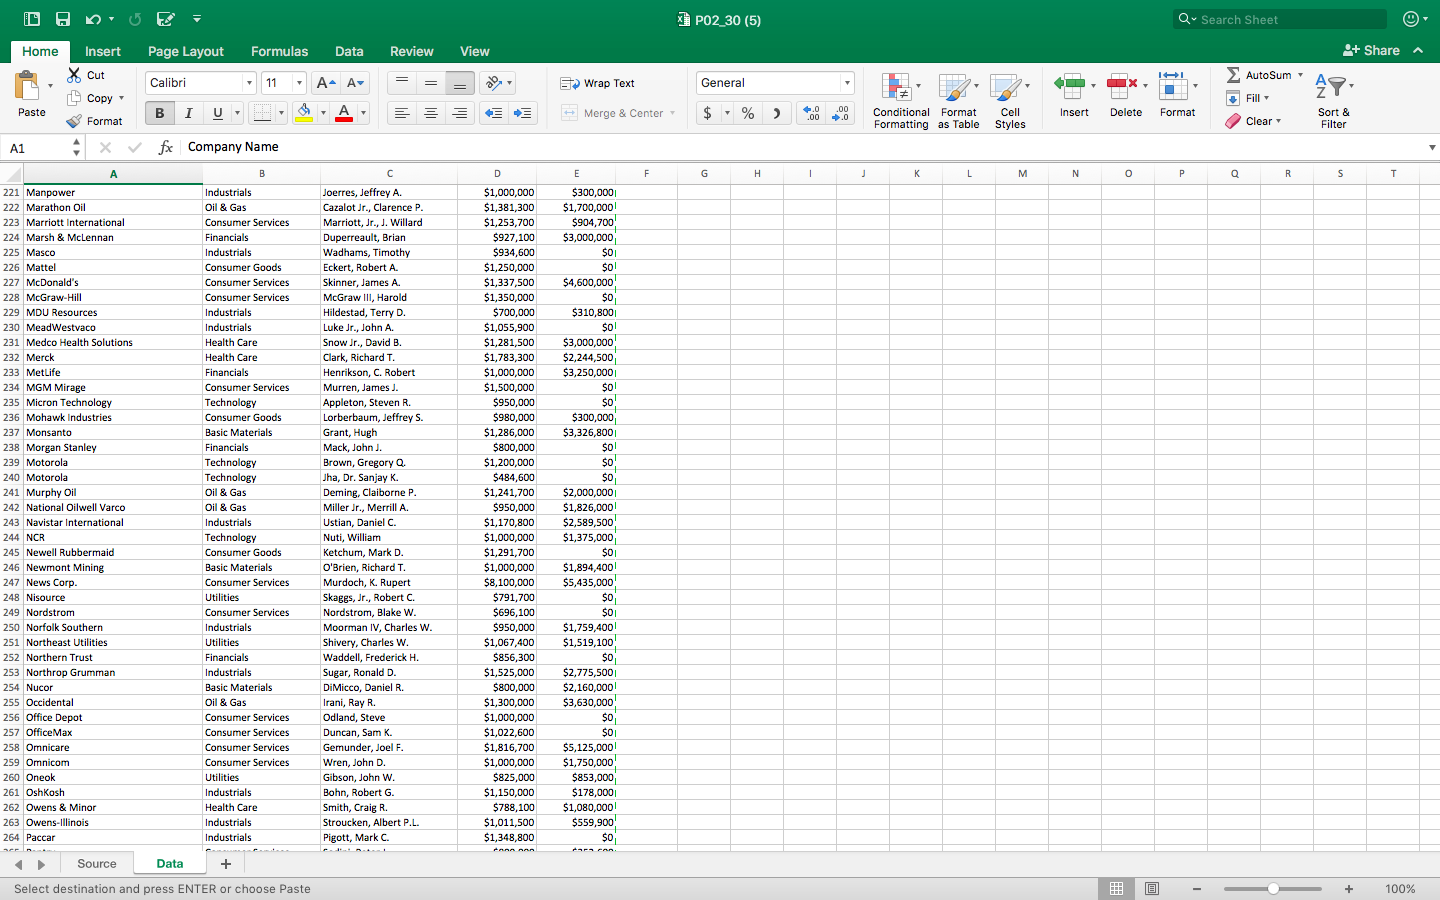
Task: Open Sort & Filter
Action: point(1333,100)
